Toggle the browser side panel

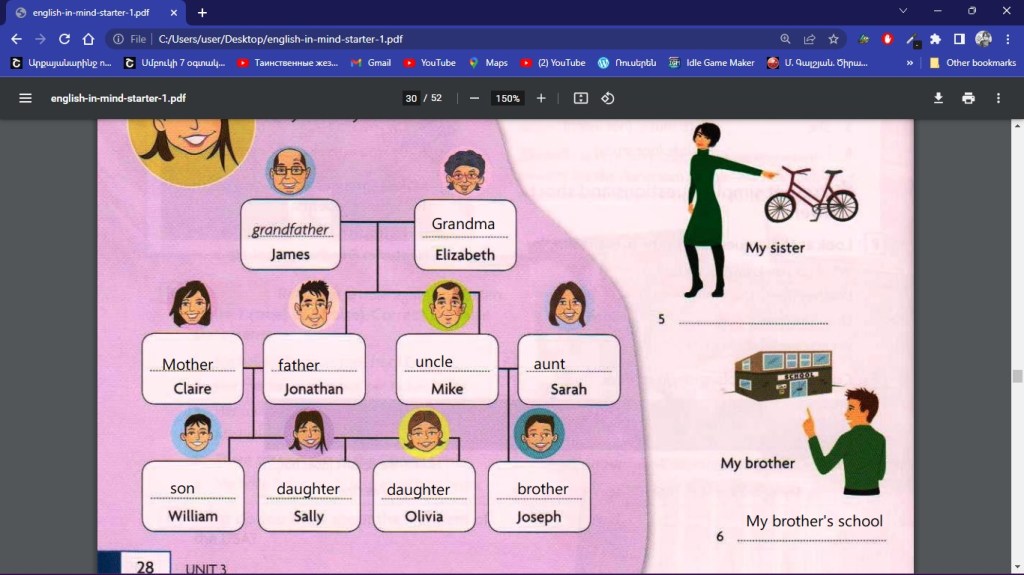pos(959,39)
